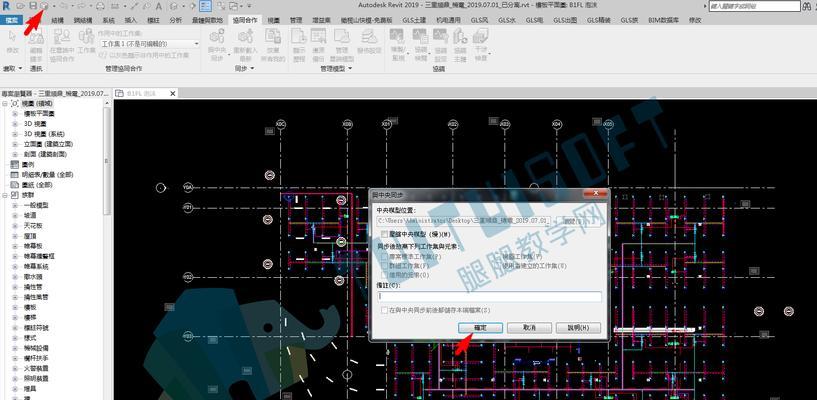Click 複製/監視 ribbon icon
This screenshot has height=400, width=817.
point(399,44)
